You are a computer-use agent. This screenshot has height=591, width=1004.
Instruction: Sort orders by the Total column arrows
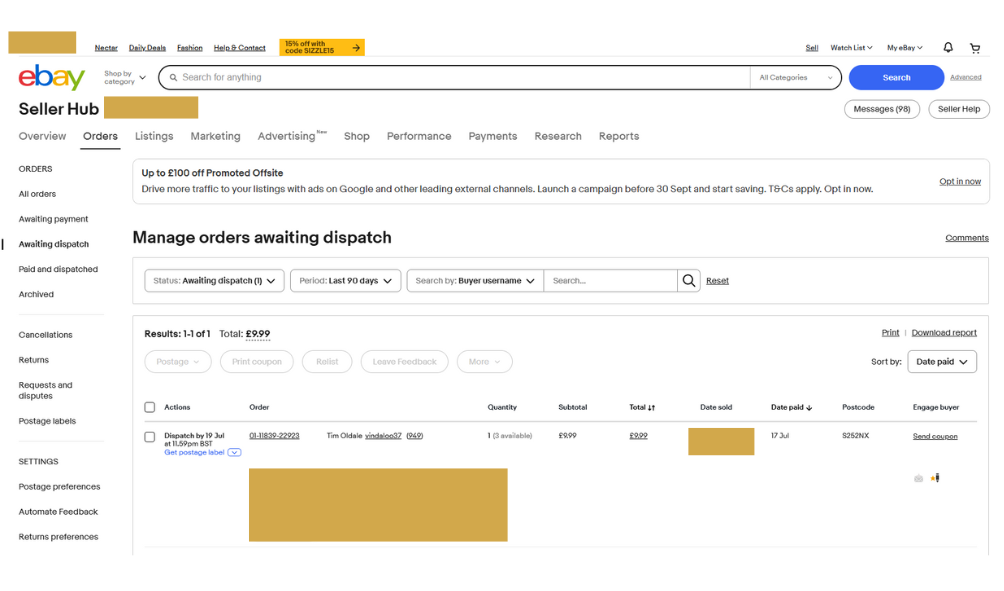click(x=651, y=408)
